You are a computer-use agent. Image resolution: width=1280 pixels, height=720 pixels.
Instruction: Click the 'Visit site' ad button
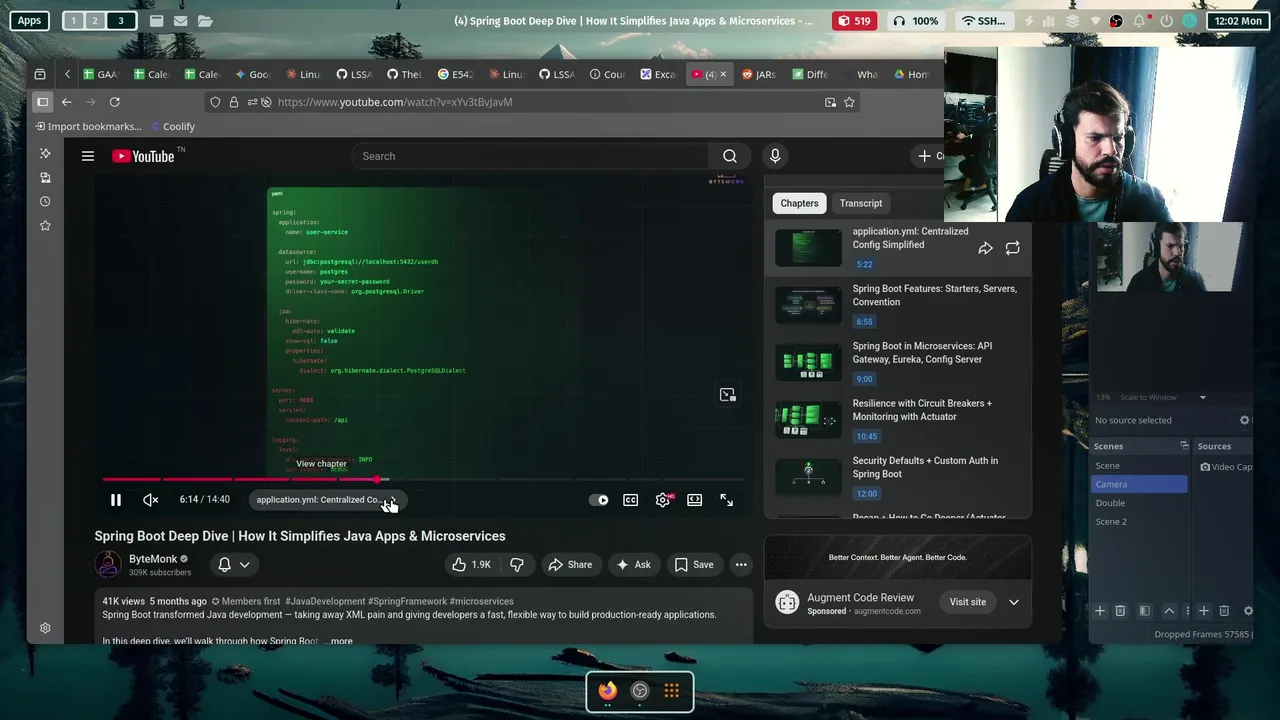(968, 602)
